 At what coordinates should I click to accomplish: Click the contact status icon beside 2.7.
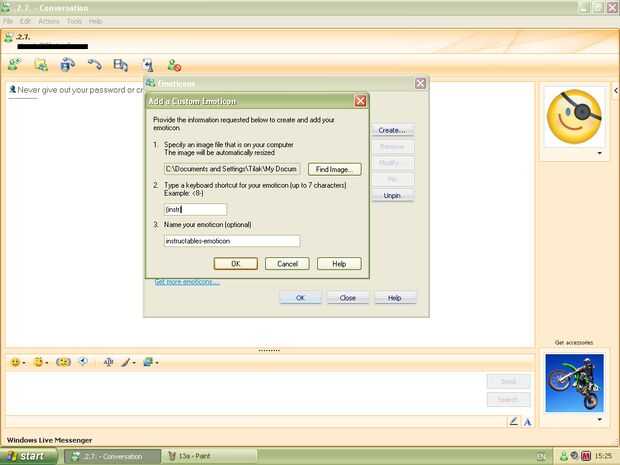8,38
